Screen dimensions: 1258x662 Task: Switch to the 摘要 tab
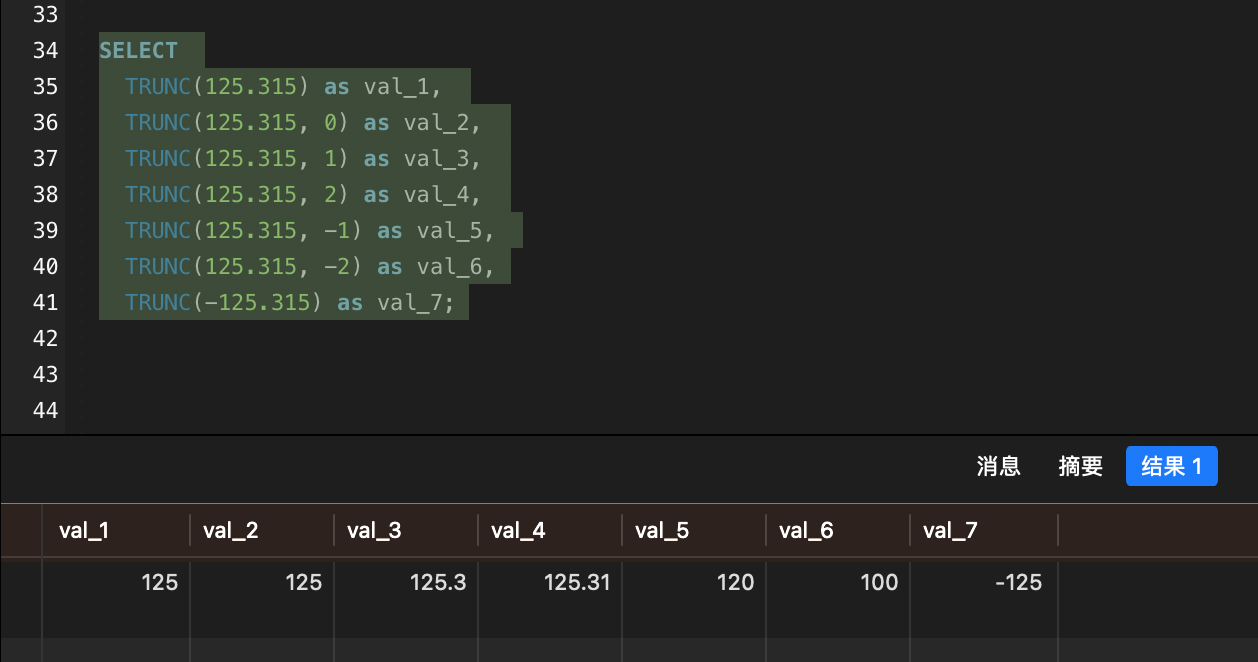pyautogui.click(x=1080, y=466)
